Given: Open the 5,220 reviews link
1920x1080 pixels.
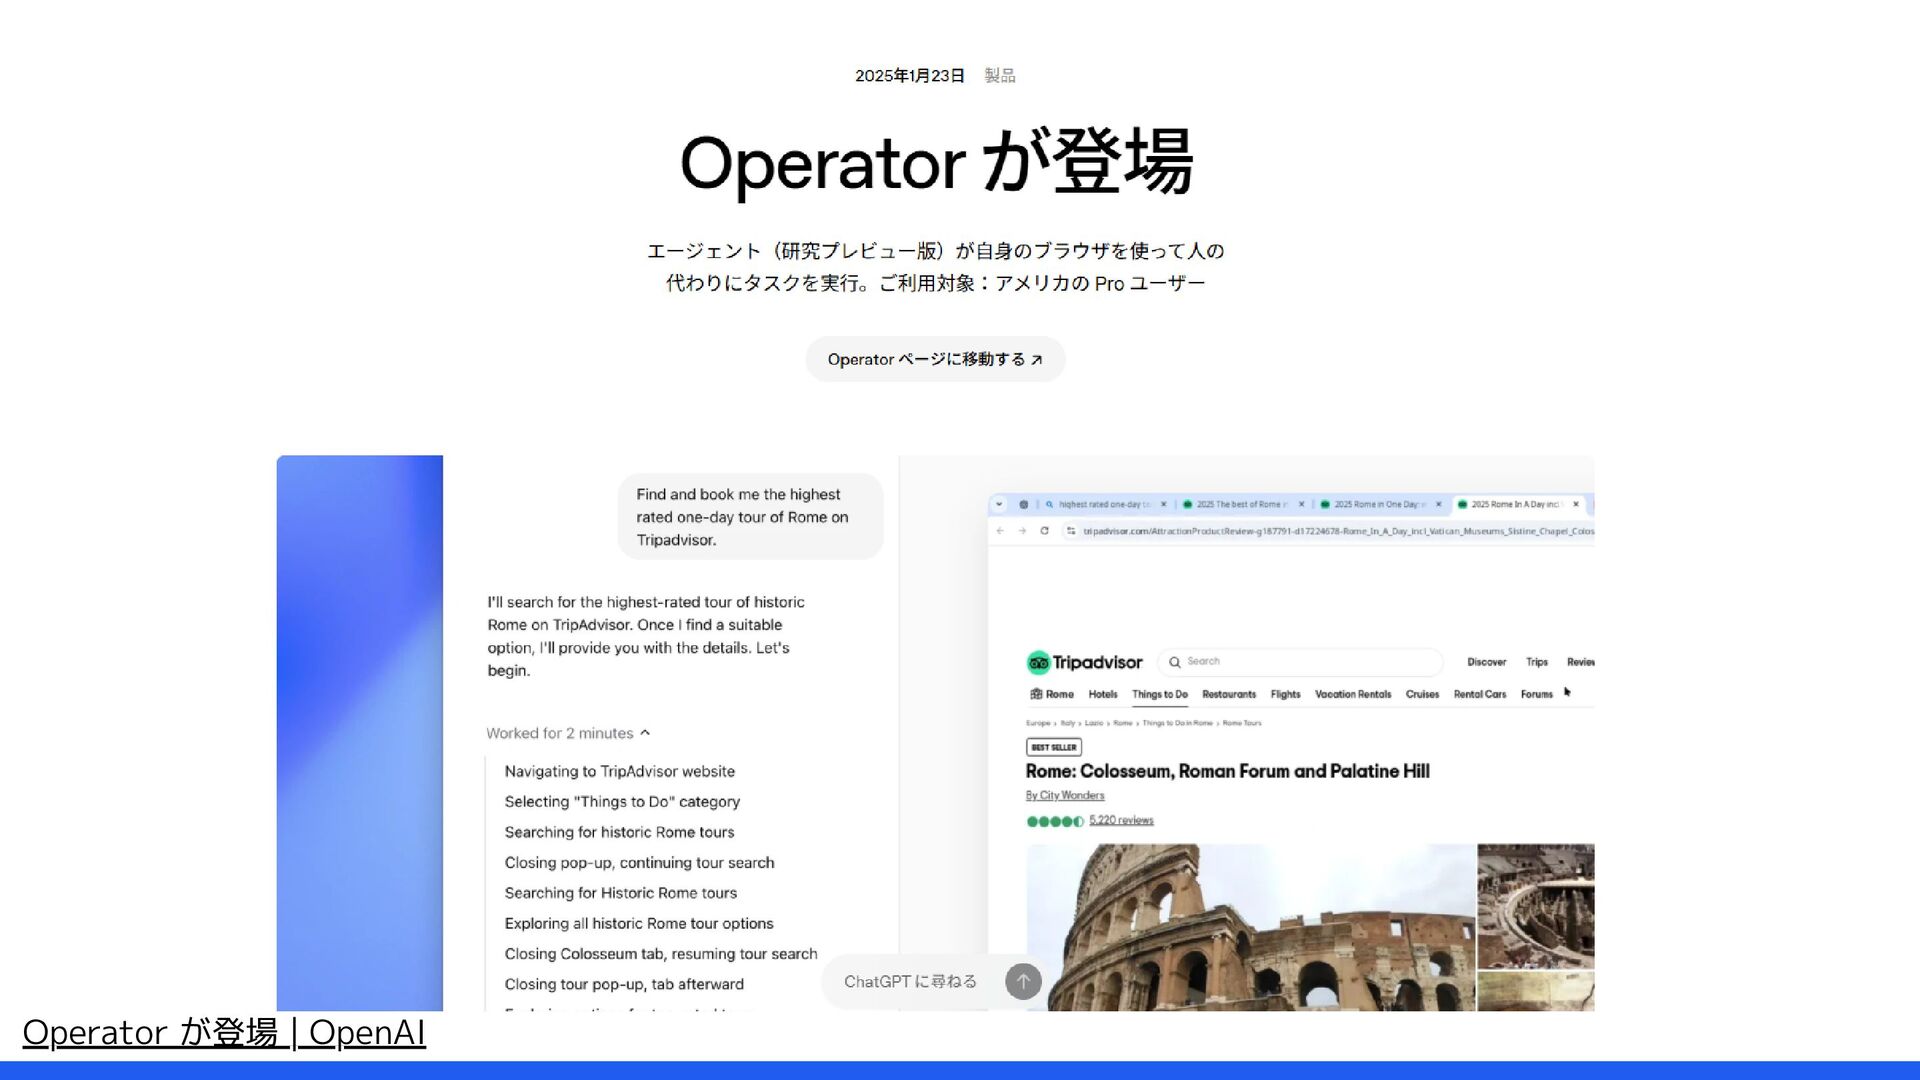Looking at the screenshot, I should 1120,820.
